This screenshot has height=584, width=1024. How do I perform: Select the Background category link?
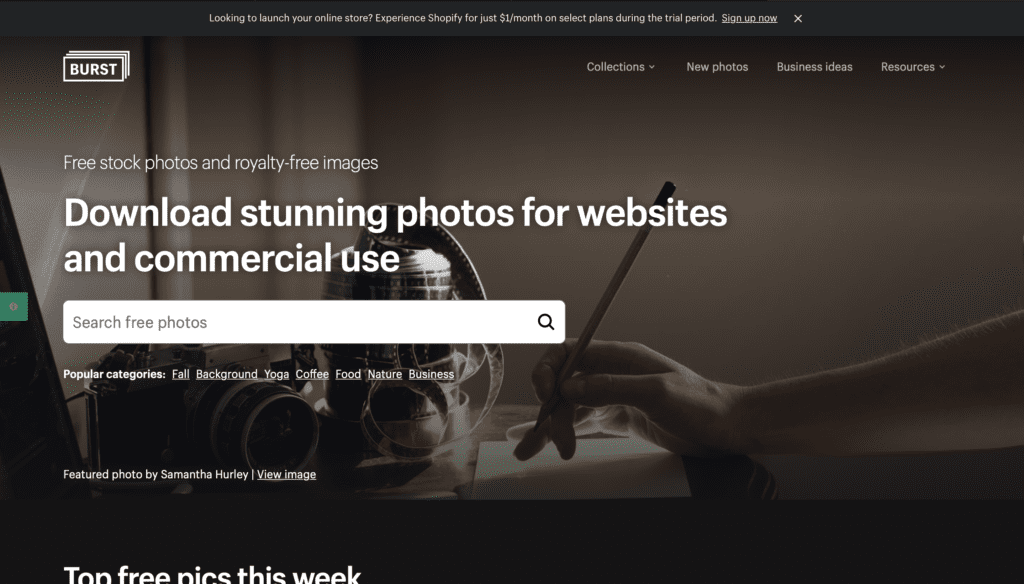point(227,374)
